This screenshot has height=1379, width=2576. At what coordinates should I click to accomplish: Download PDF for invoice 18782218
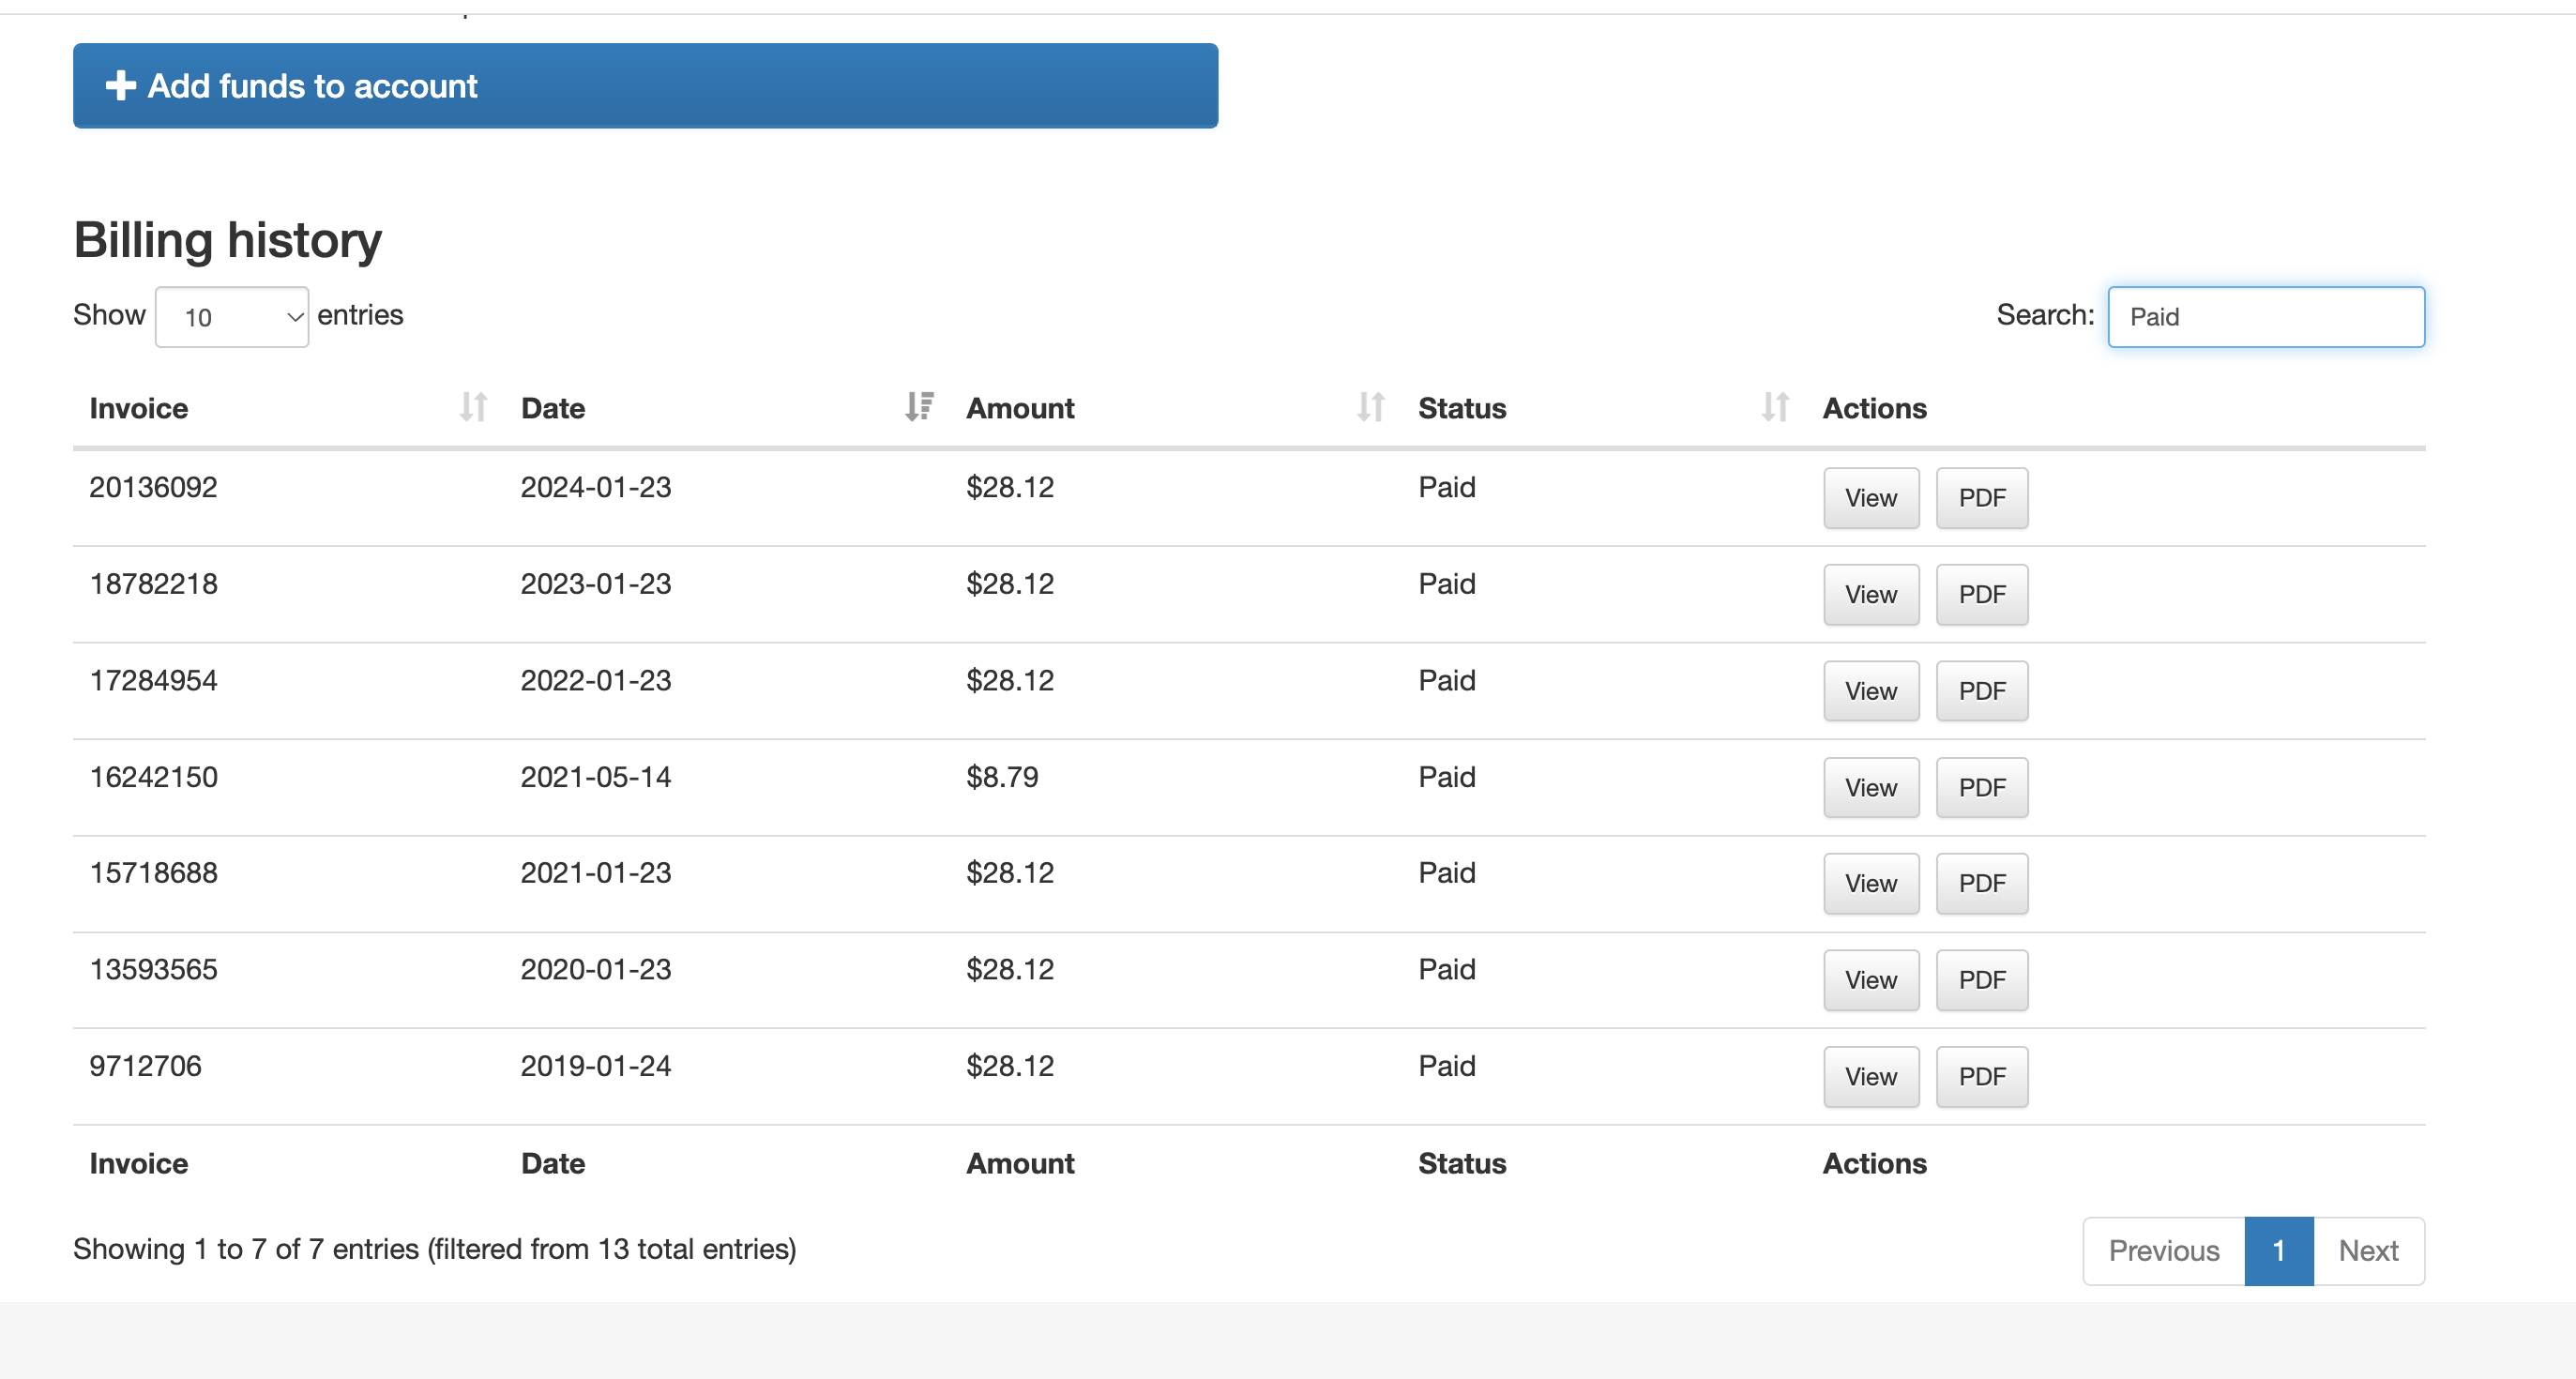click(x=1982, y=595)
